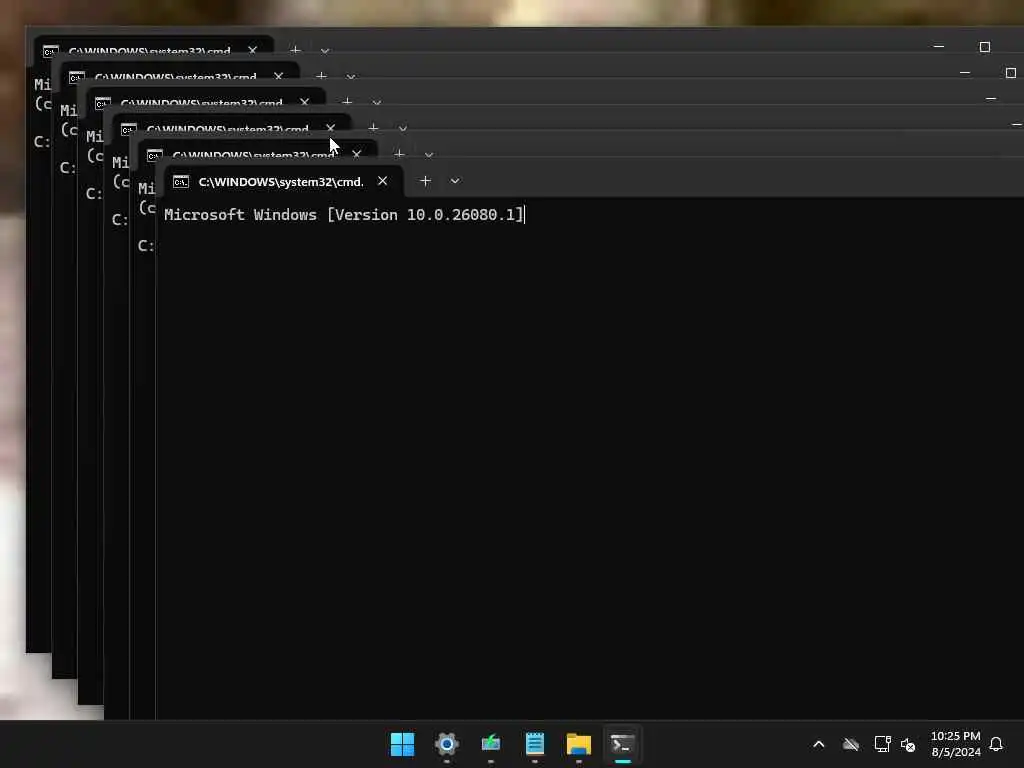Viewport: 1024px width, 768px height.
Task: Minimize the rearmost Terminal window
Action: pos(939,47)
